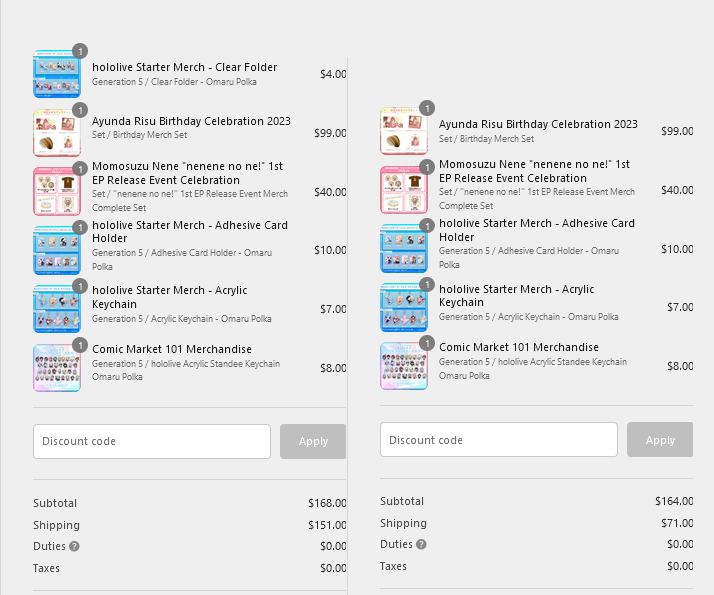This screenshot has height=595, width=714.
Task: Click $8.00 price in right cart
Action: click(x=680, y=366)
